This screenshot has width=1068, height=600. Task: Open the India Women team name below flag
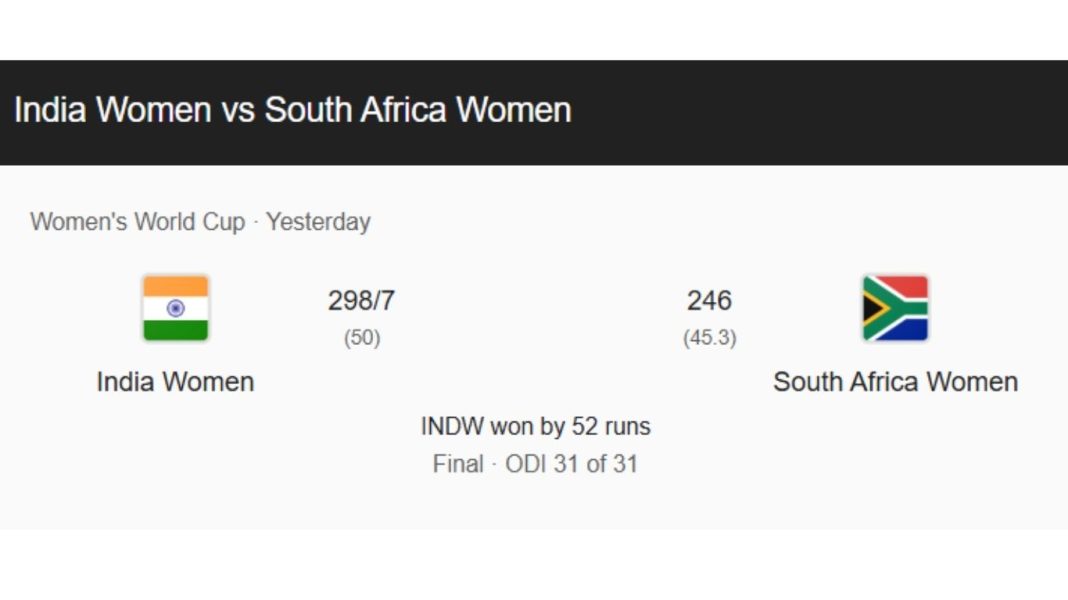point(175,382)
